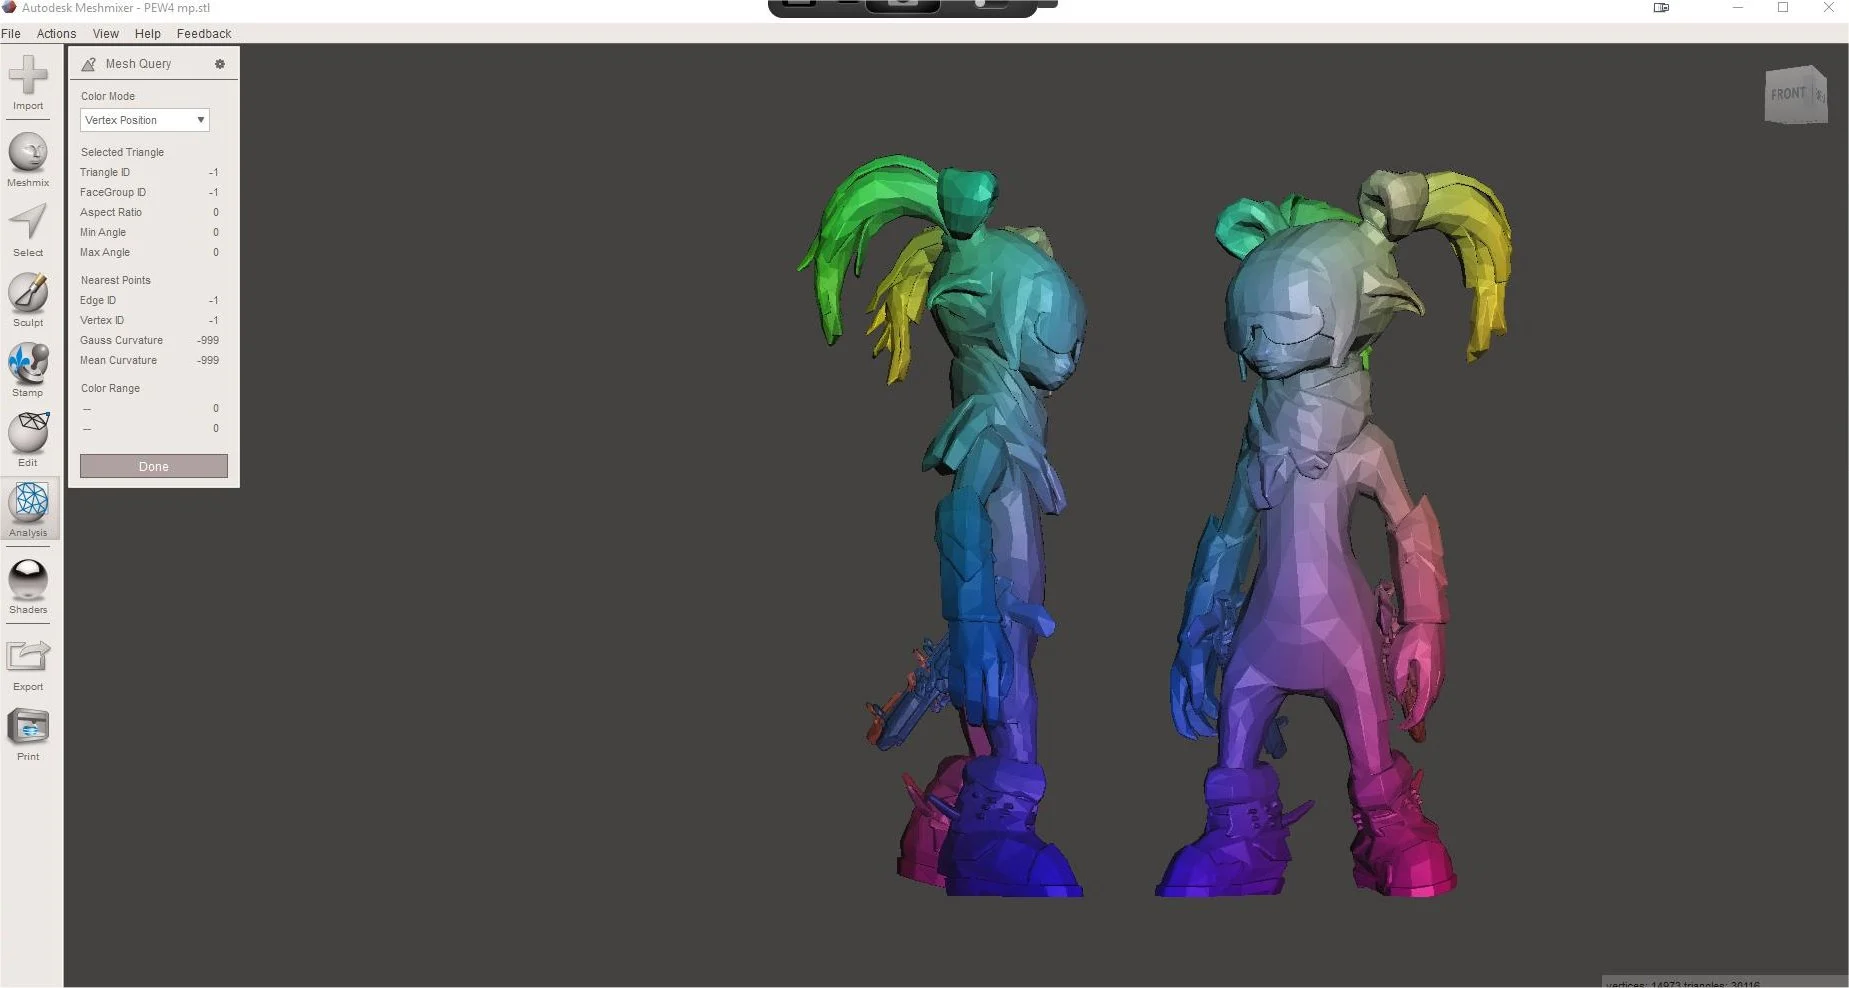The height and width of the screenshot is (988, 1849).
Task: Click the Triangle ID row
Action: [150, 172]
